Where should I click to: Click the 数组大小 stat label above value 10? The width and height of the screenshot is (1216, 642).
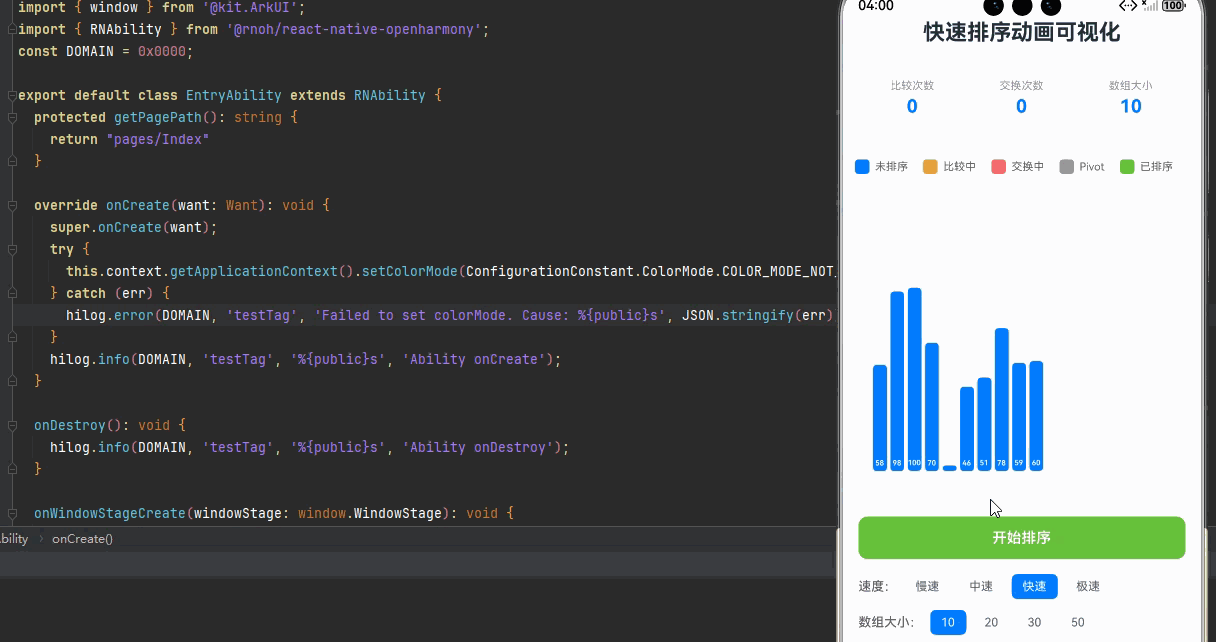(1130, 86)
